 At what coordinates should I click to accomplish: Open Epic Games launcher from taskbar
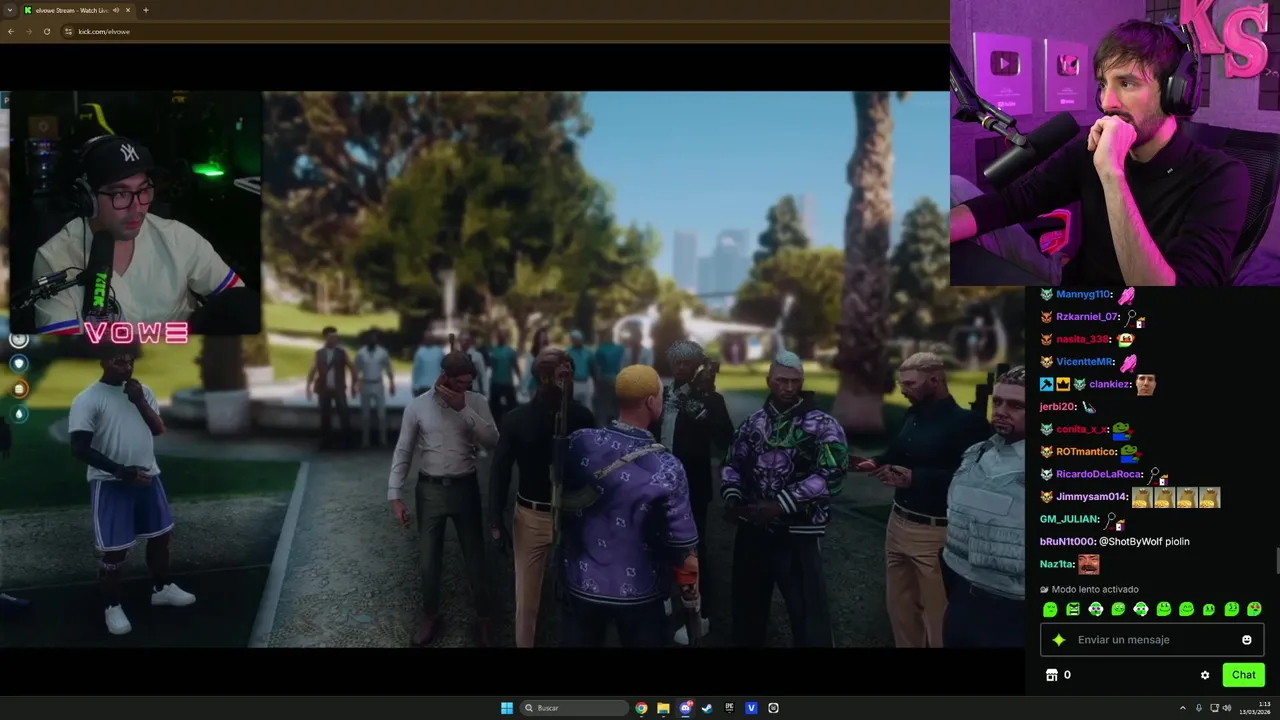point(729,708)
